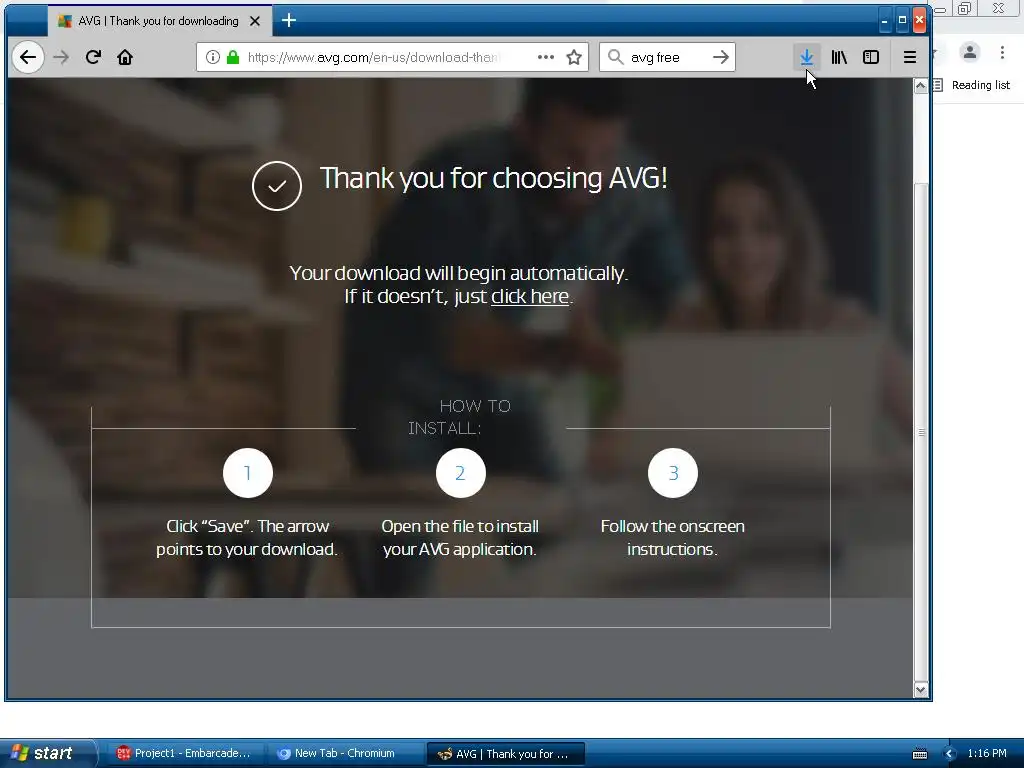This screenshot has width=1024, height=768.
Task: Bookmark this page with the star
Action: pos(574,57)
